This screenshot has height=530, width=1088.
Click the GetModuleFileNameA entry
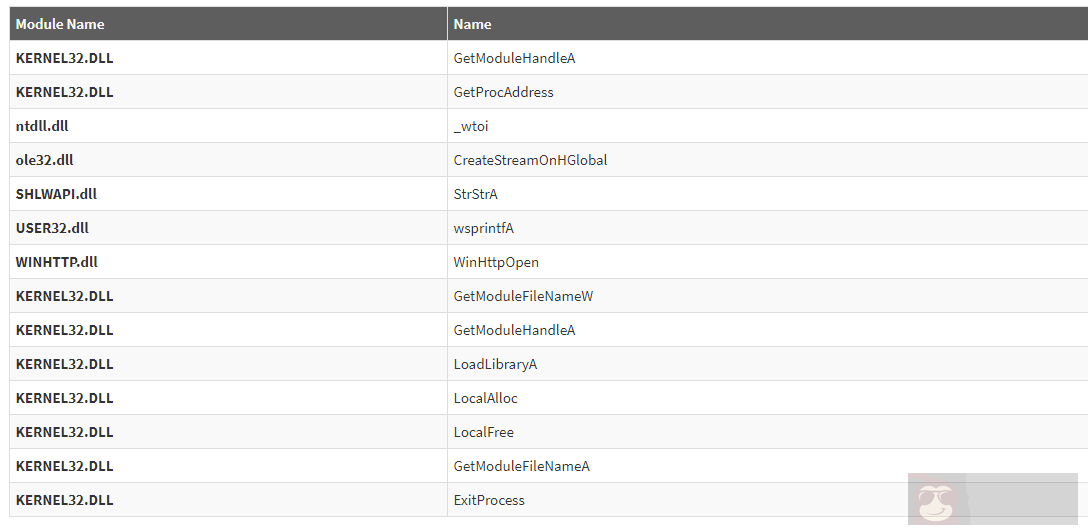(x=521, y=466)
